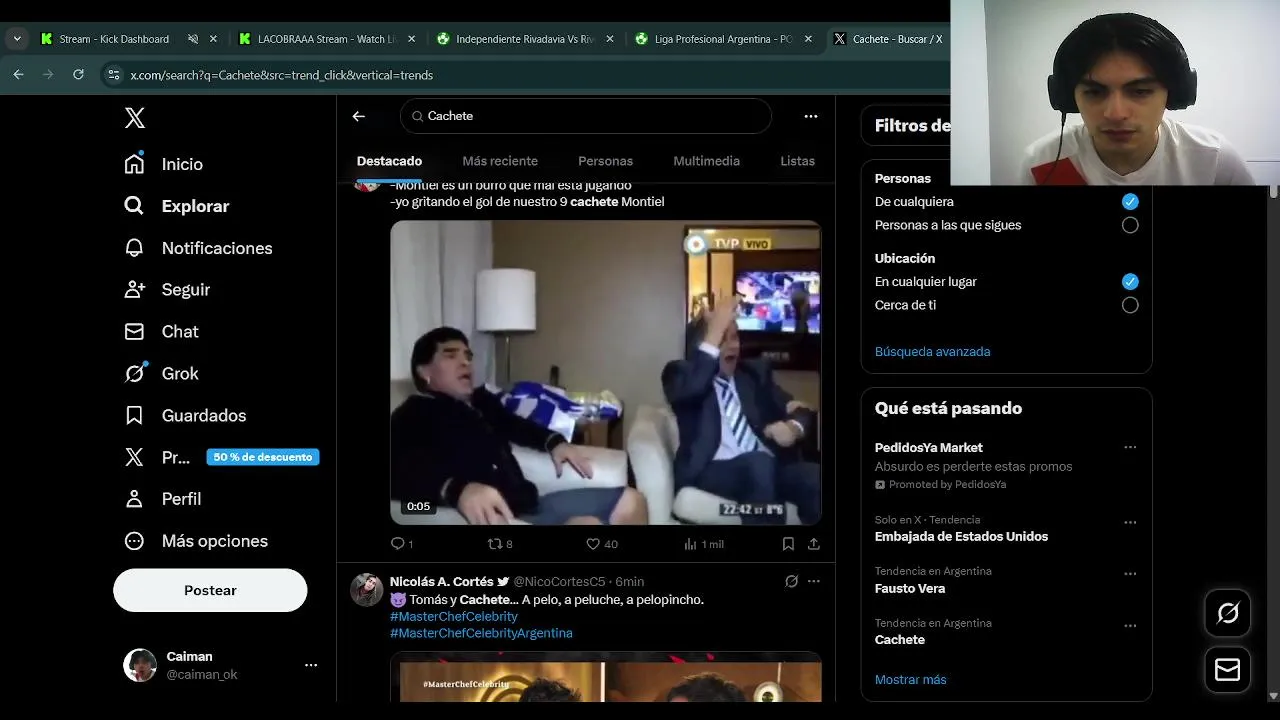Switch to the Más reciente tab
This screenshot has height=720, width=1280.
[500, 161]
